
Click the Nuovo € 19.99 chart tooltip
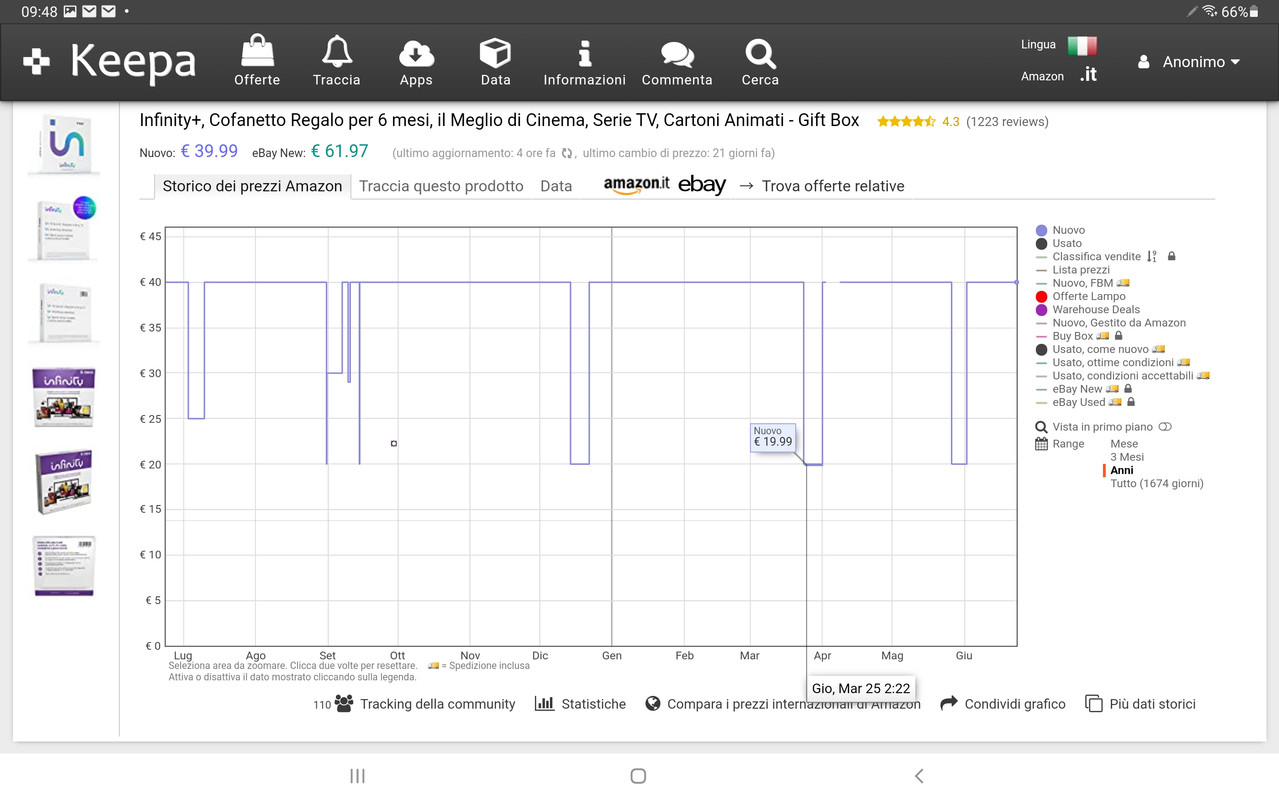[772, 436]
